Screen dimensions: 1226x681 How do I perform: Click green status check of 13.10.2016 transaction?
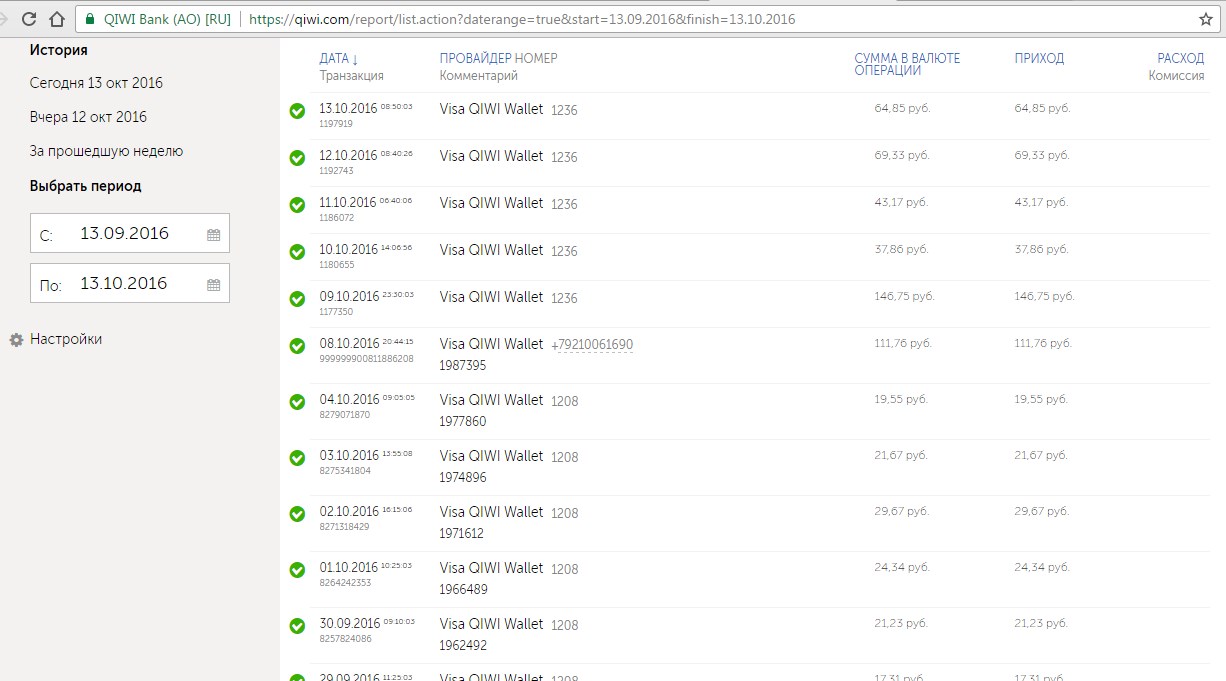(x=297, y=111)
